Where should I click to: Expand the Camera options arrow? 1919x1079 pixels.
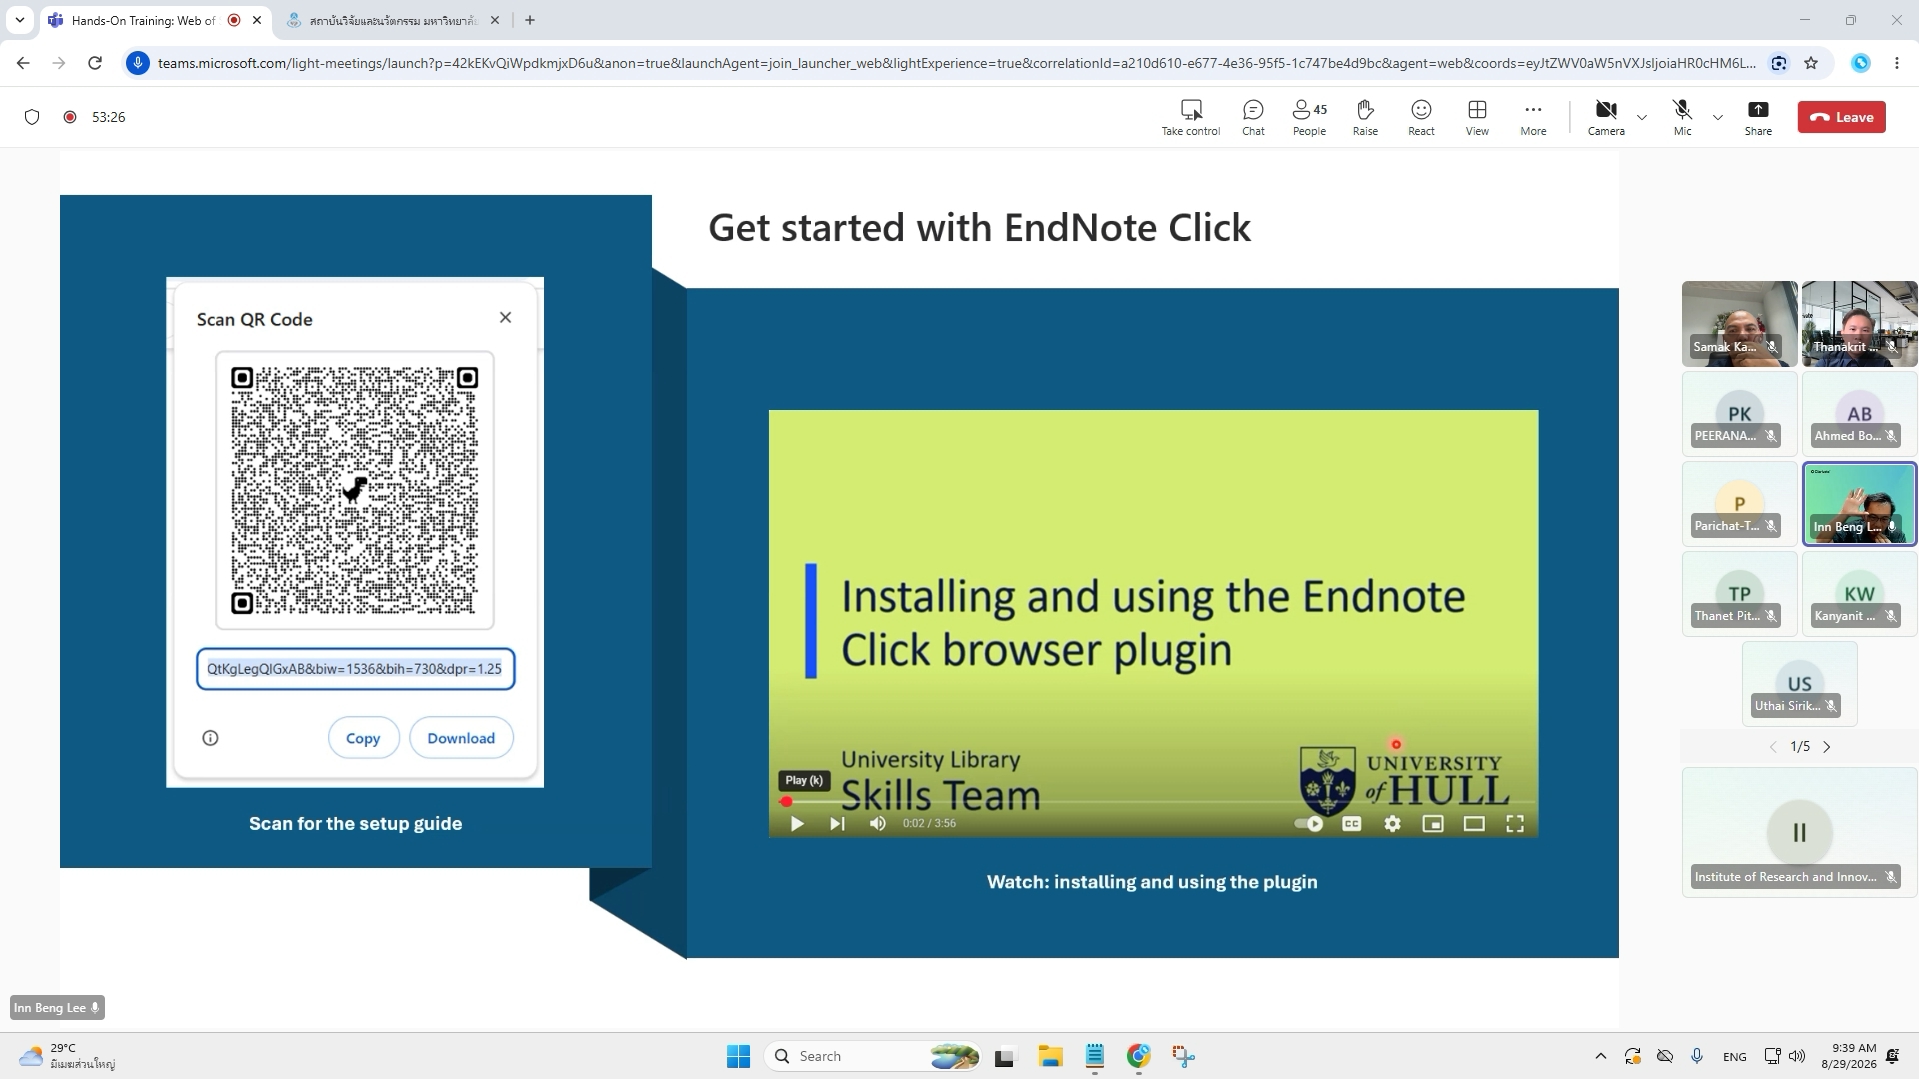pyautogui.click(x=1642, y=118)
